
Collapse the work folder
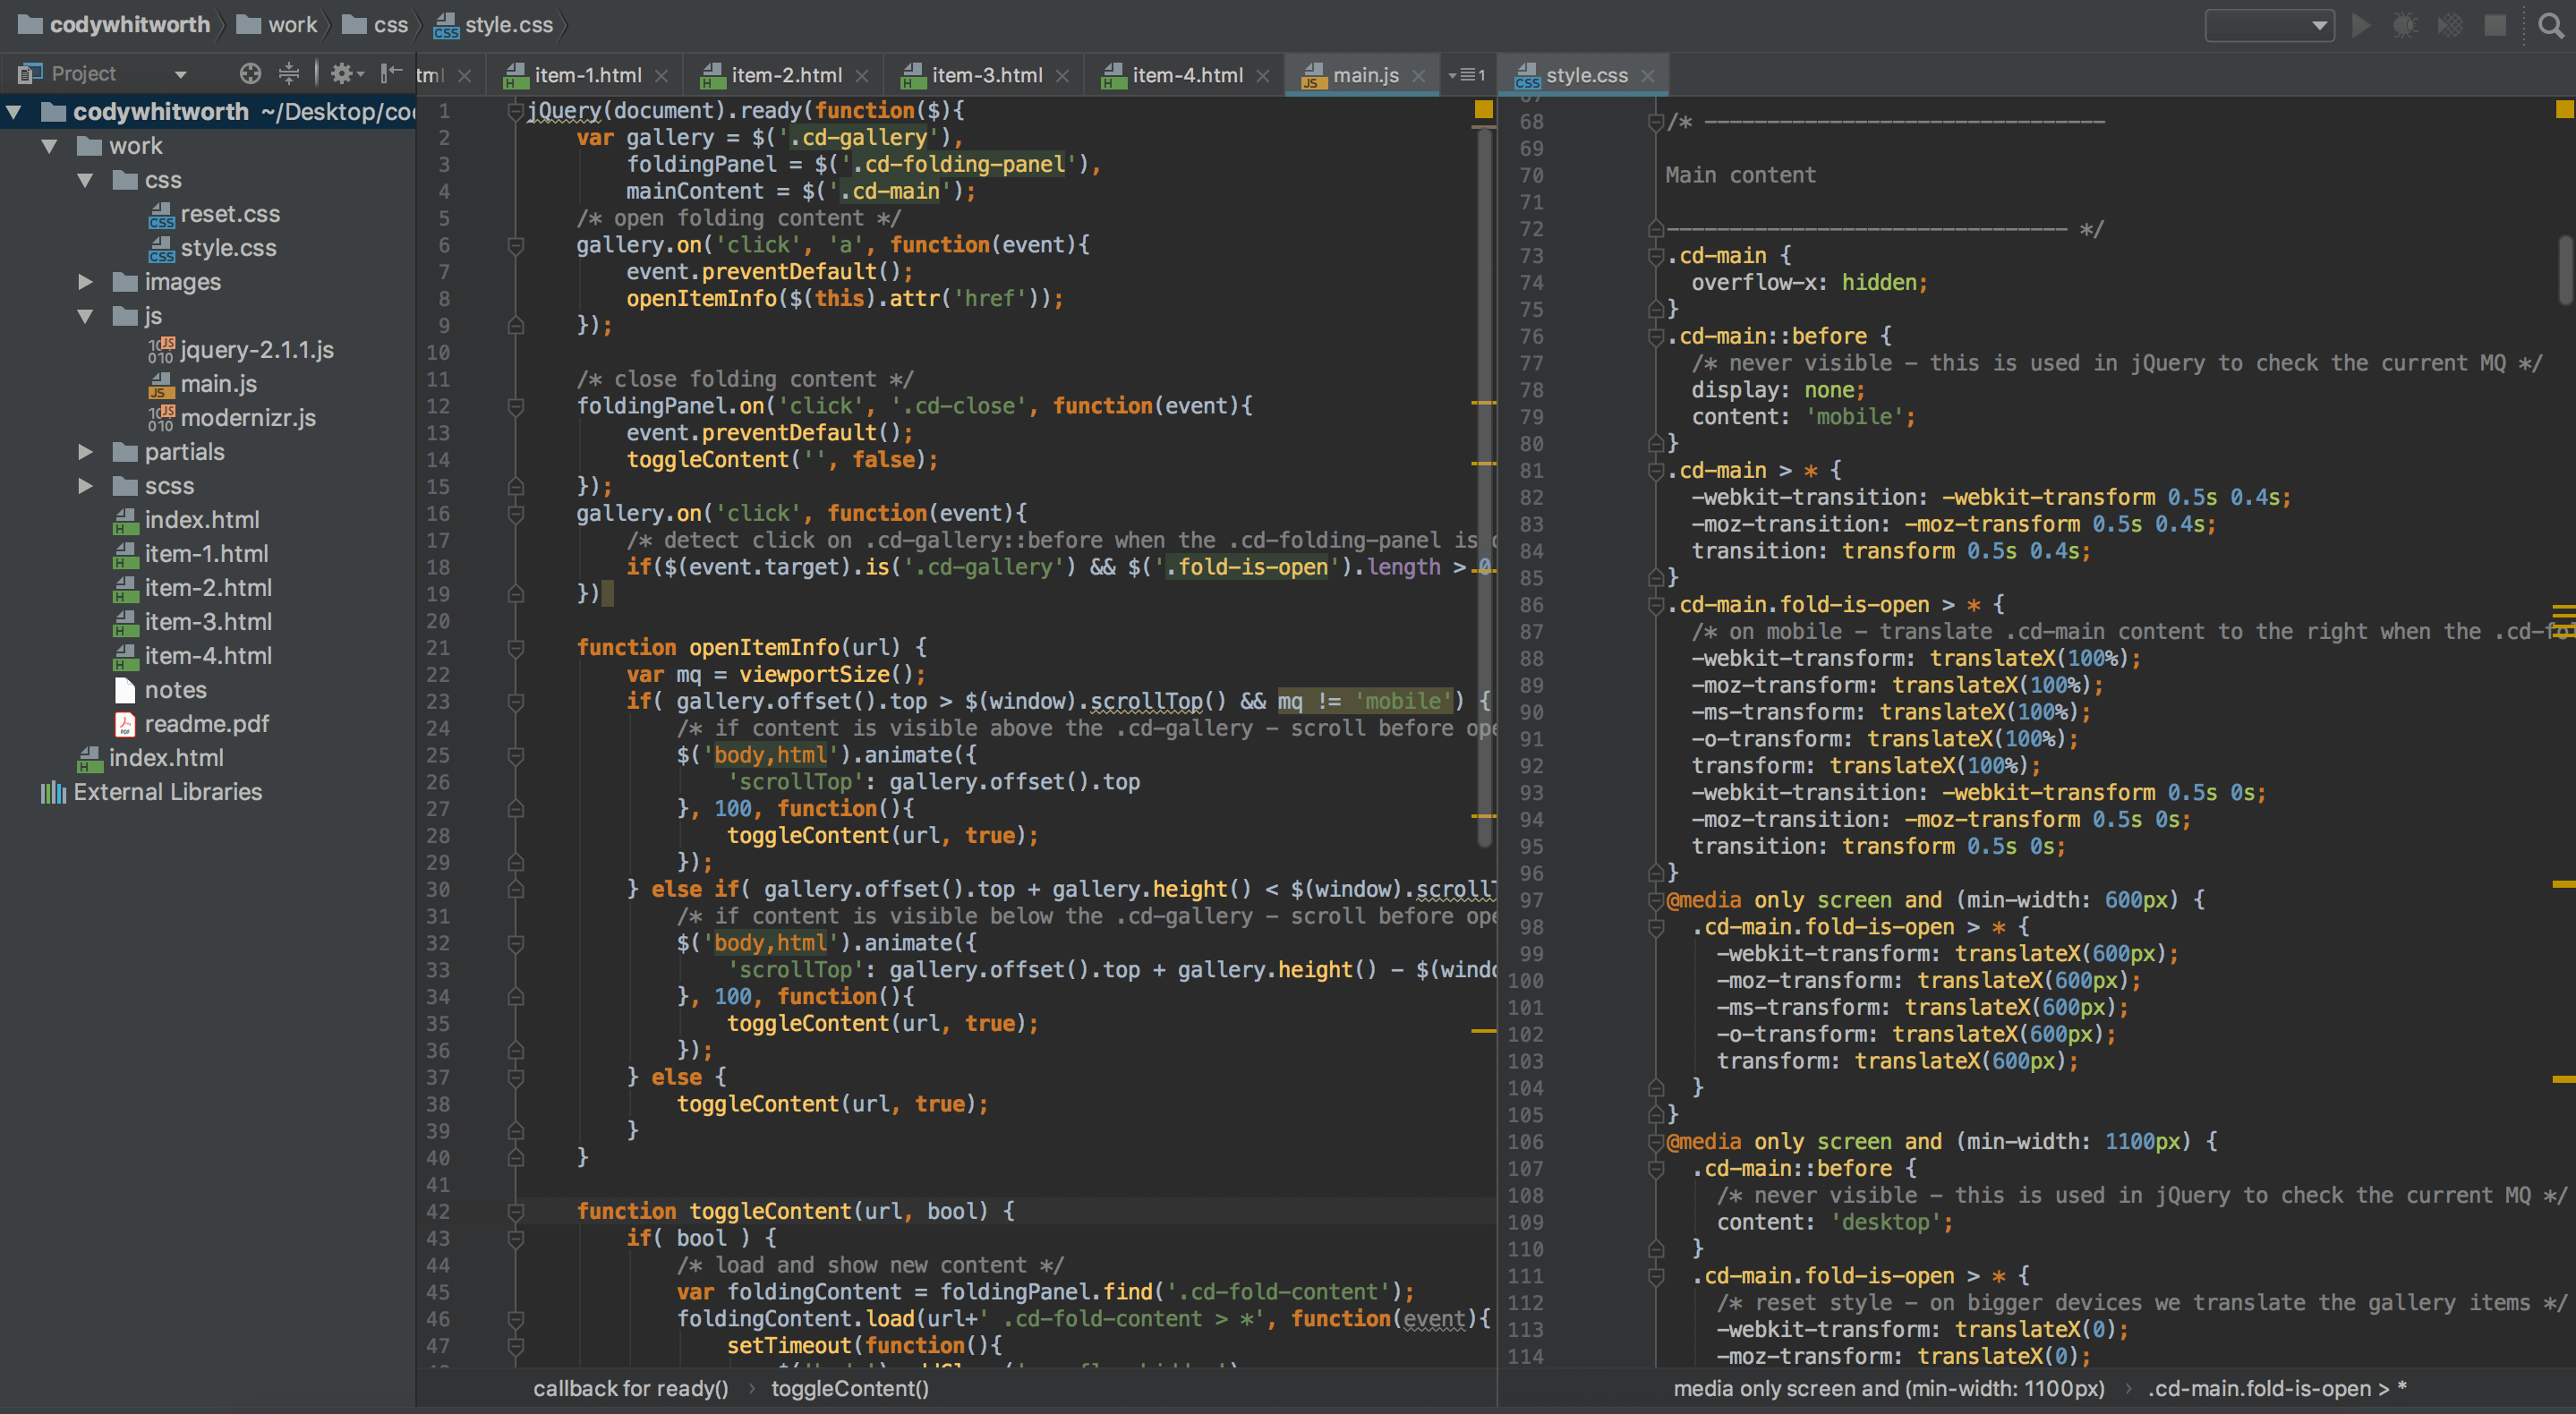click(50, 146)
